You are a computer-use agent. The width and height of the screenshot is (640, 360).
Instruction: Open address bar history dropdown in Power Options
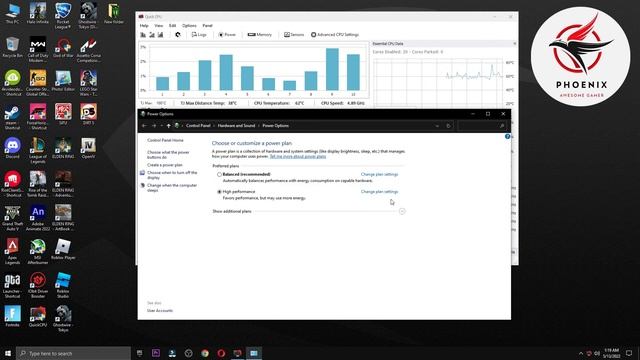437,126
